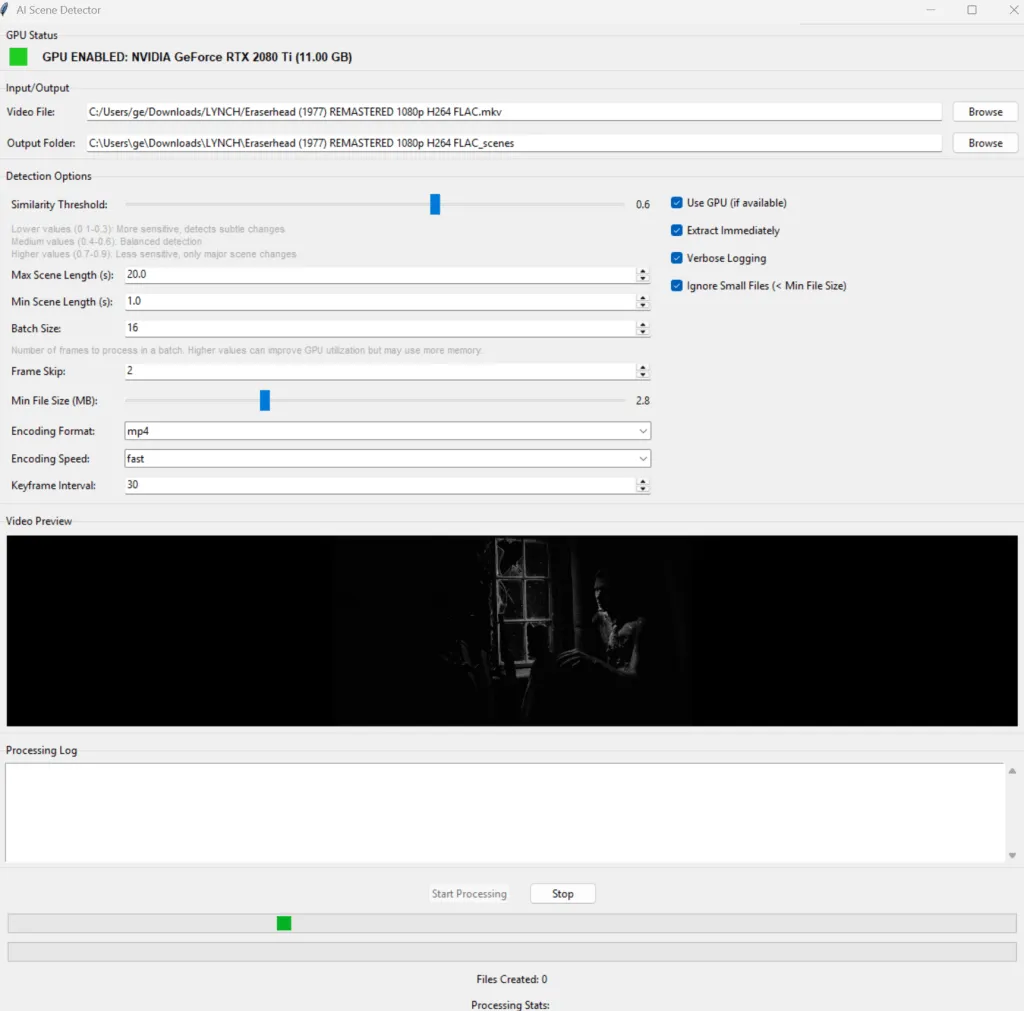Image resolution: width=1024 pixels, height=1011 pixels.
Task: Click the green GPU status indicator
Action: point(18,57)
